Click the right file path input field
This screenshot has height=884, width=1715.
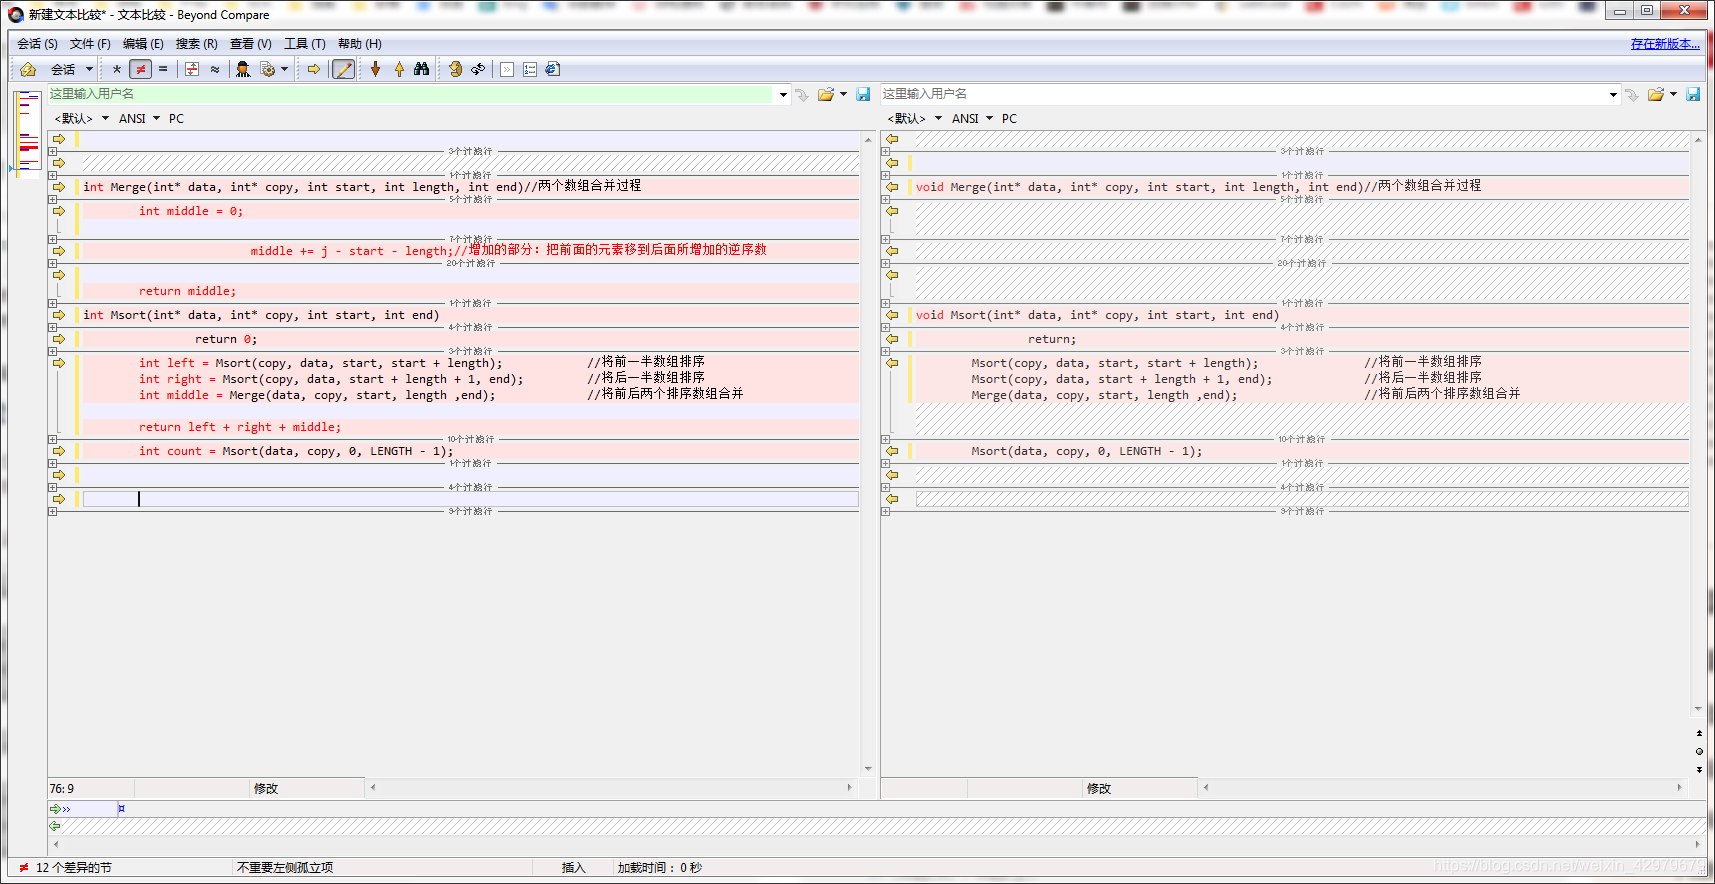[1243, 94]
